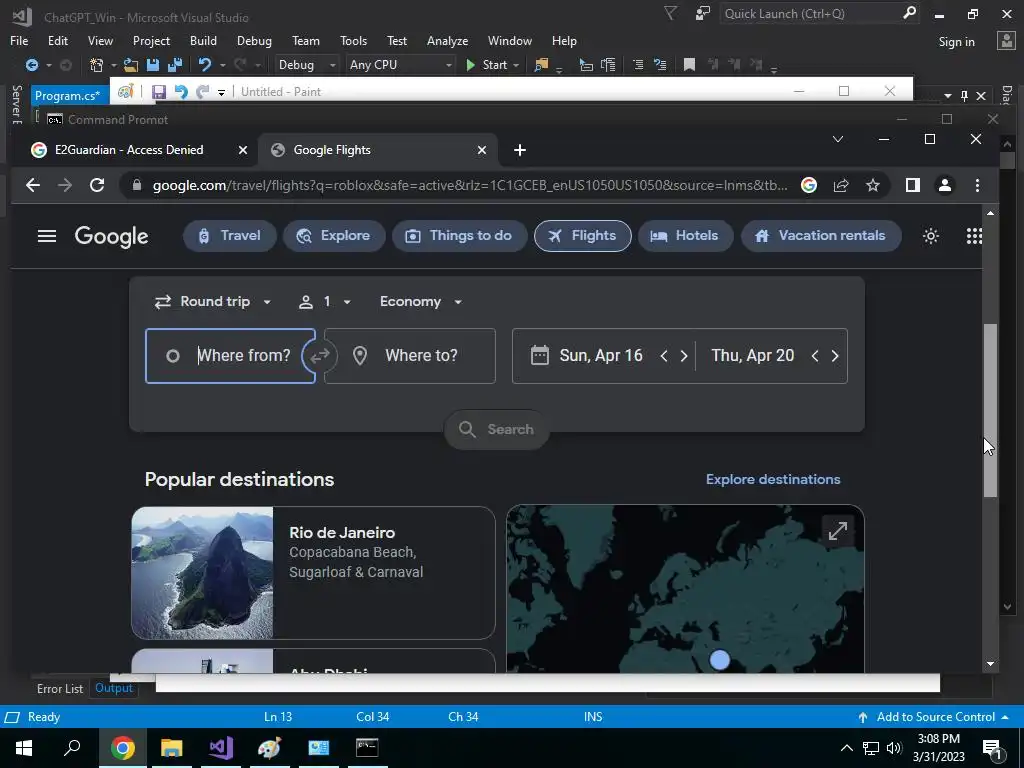The height and width of the screenshot is (768, 1024).
Task: Open Visual Studio Edit menu
Action: (x=57, y=40)
